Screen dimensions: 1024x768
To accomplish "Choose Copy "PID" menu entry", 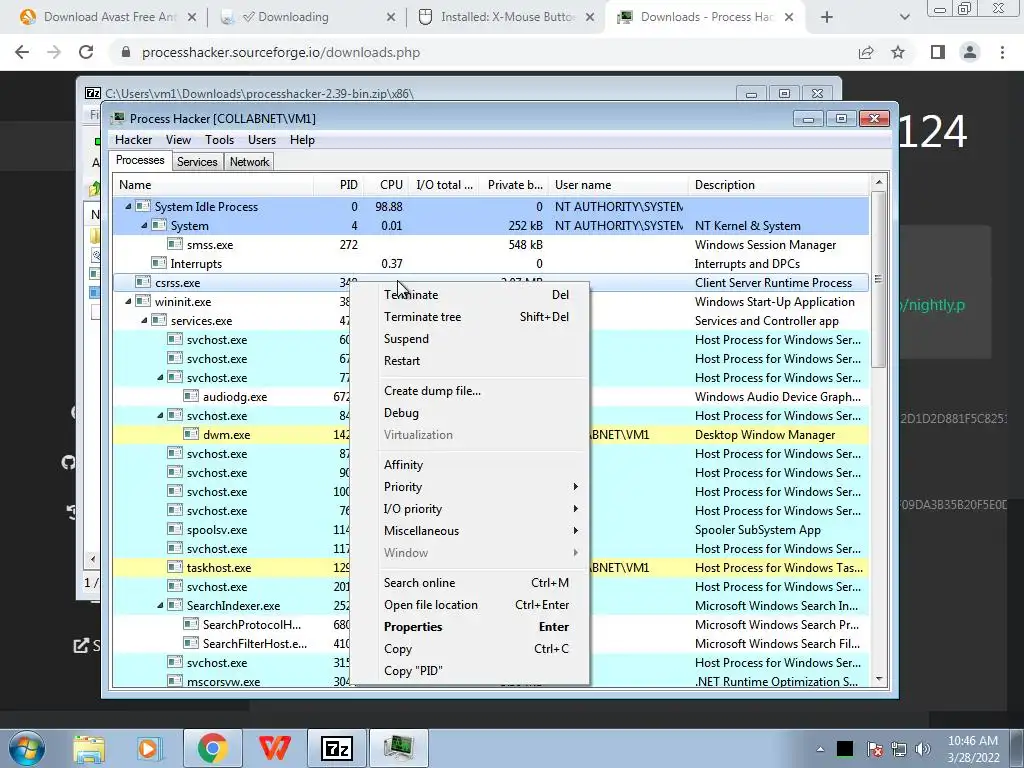I will click(x=481, y=671).
